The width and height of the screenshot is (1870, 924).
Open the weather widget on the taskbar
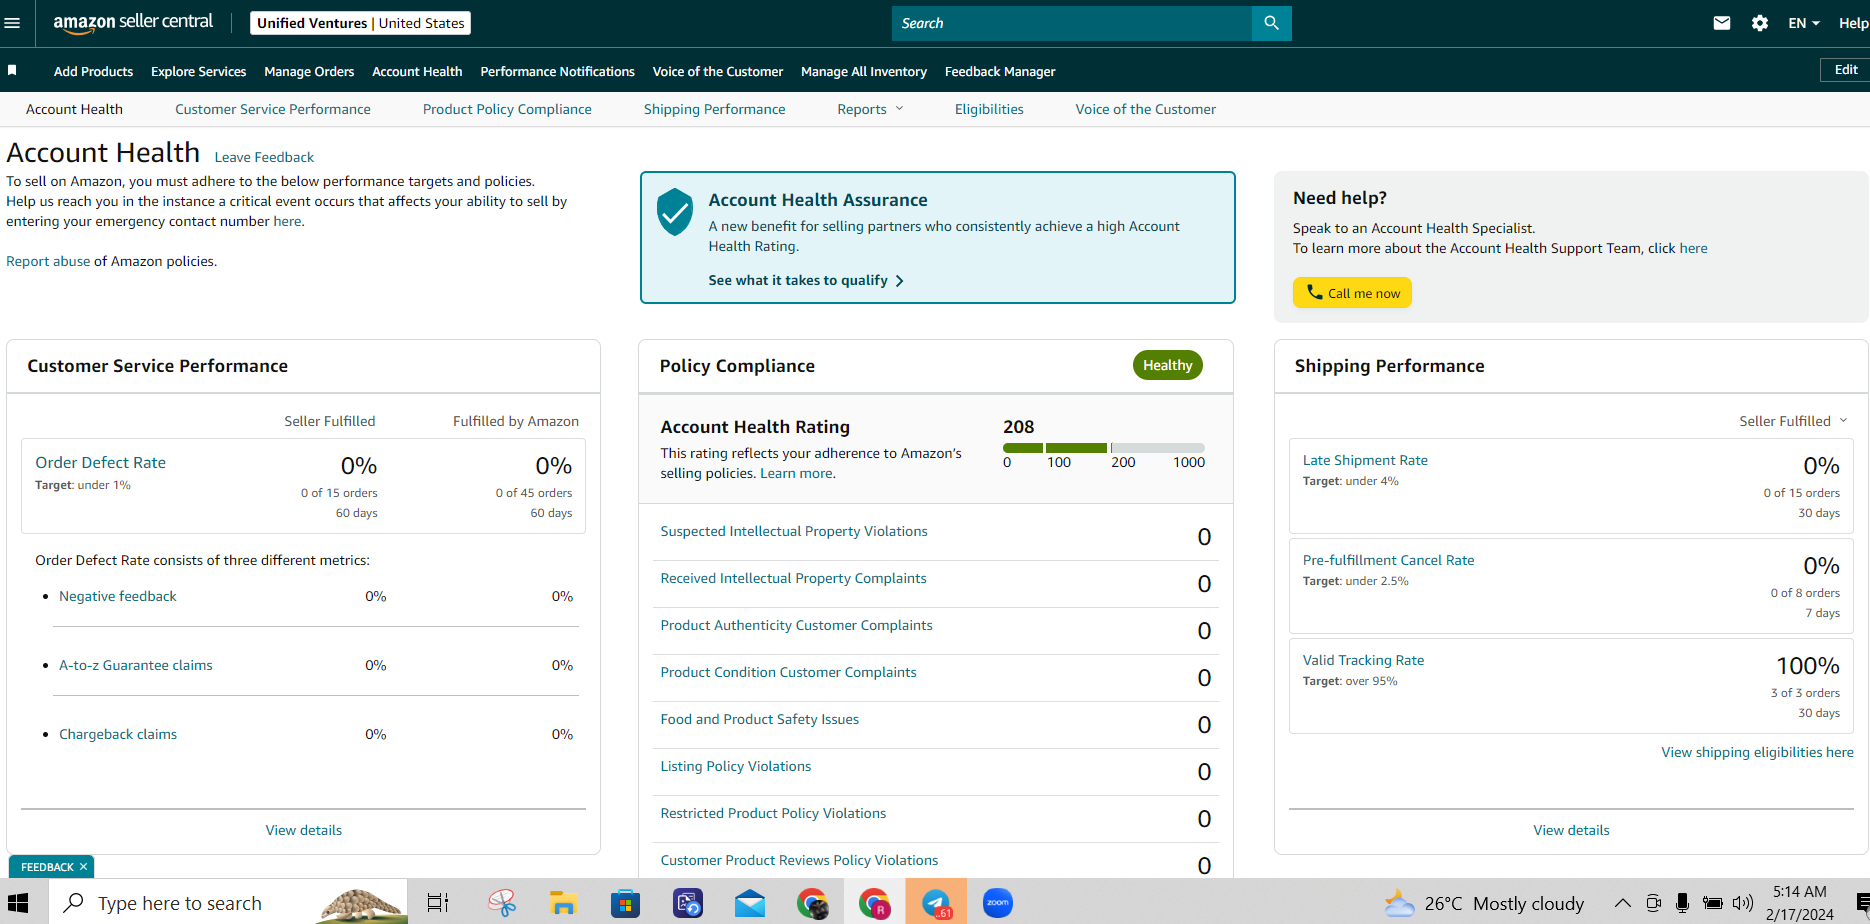[1485, 903]
